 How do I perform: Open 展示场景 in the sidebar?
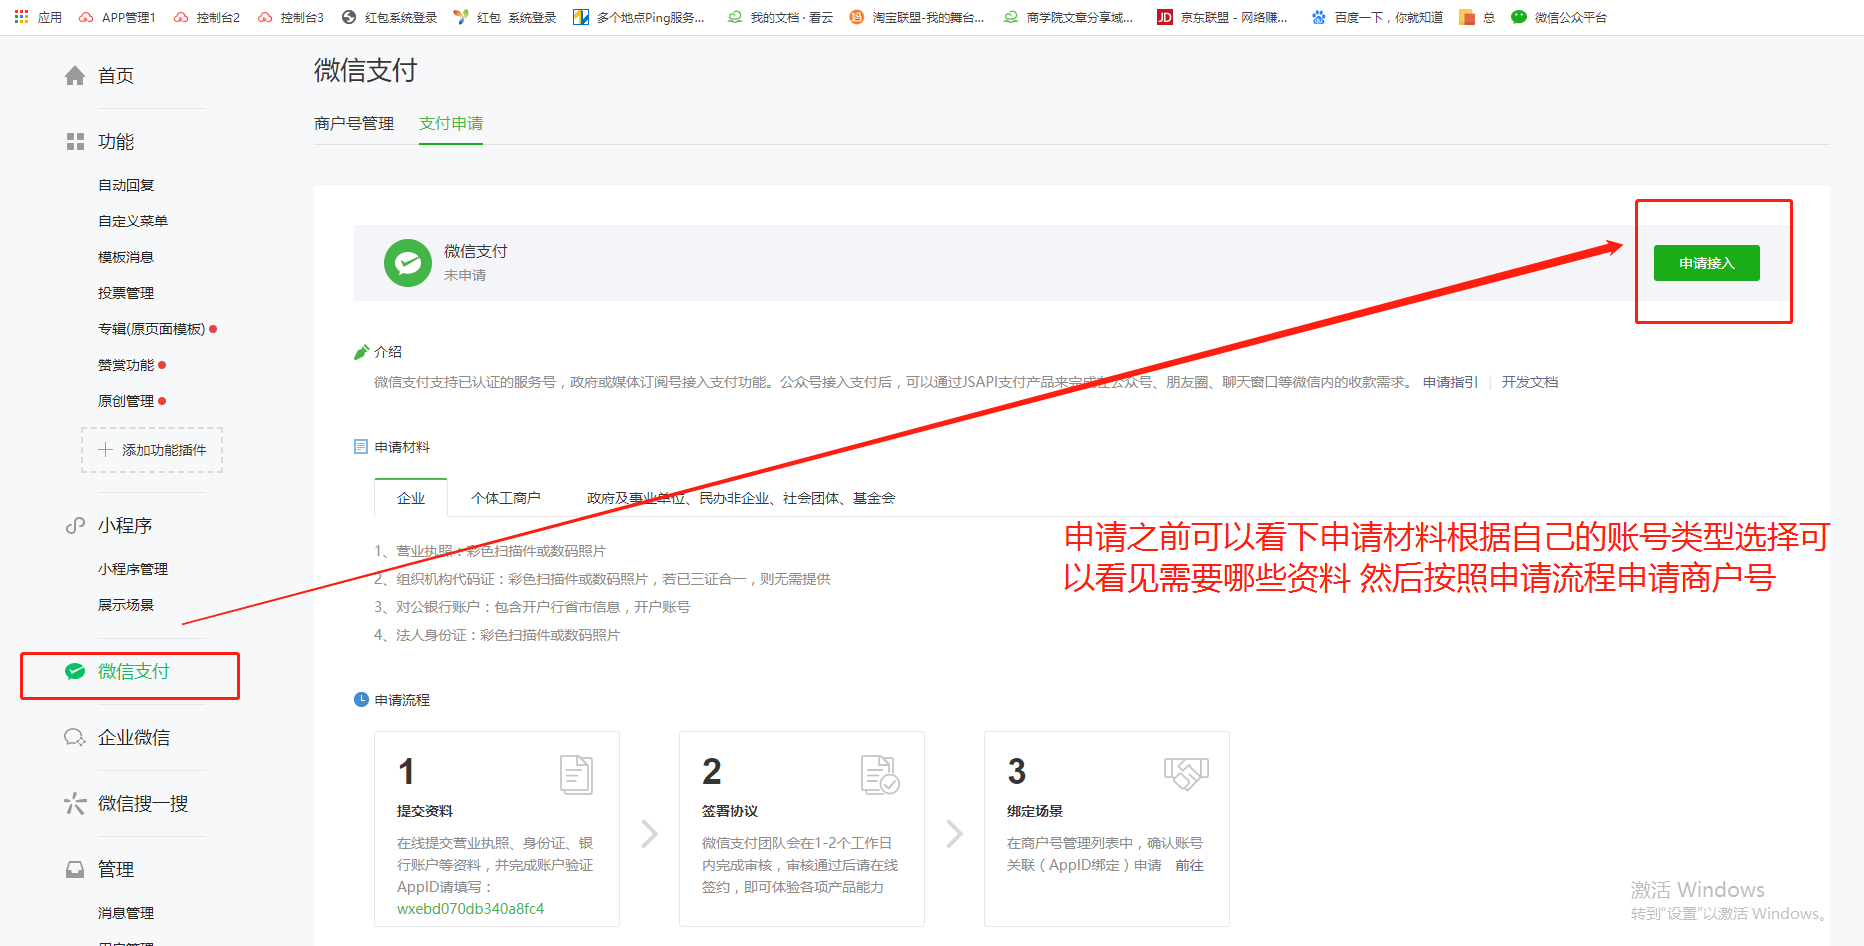click(x=126, y=605)
